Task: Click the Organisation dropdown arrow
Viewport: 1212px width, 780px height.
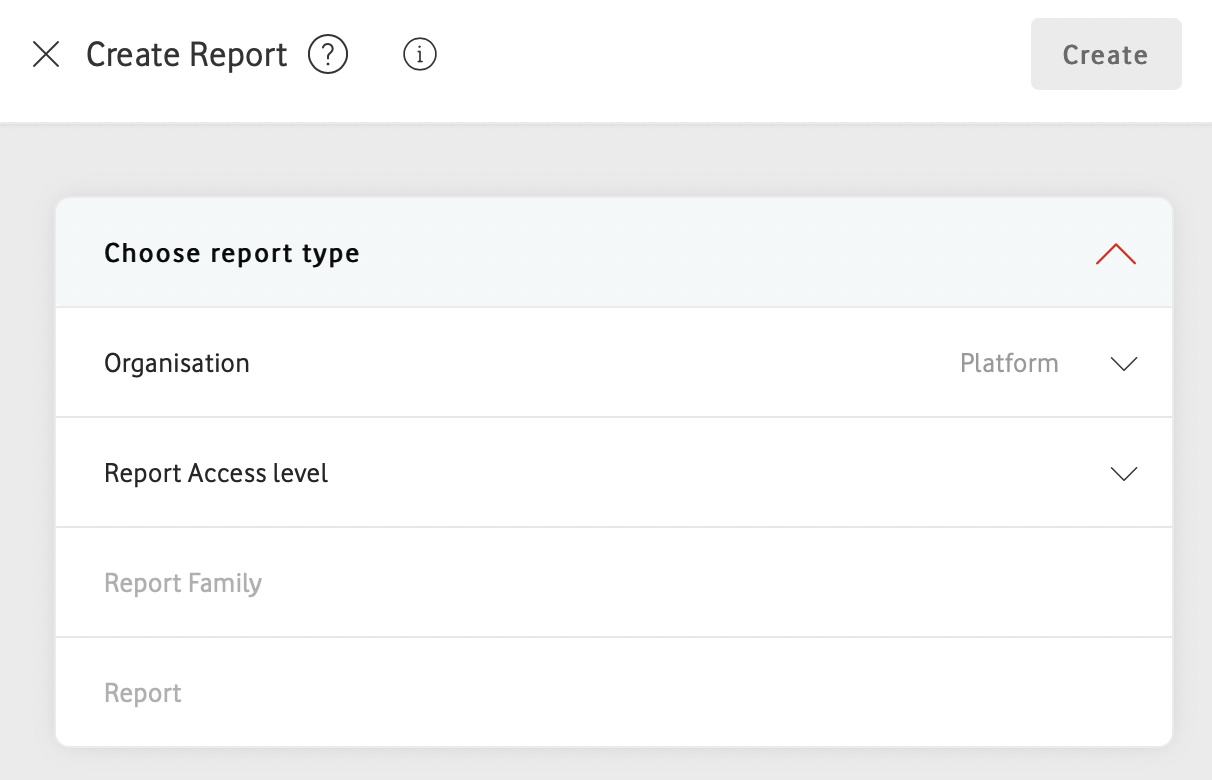Action: coord(1123,364)
